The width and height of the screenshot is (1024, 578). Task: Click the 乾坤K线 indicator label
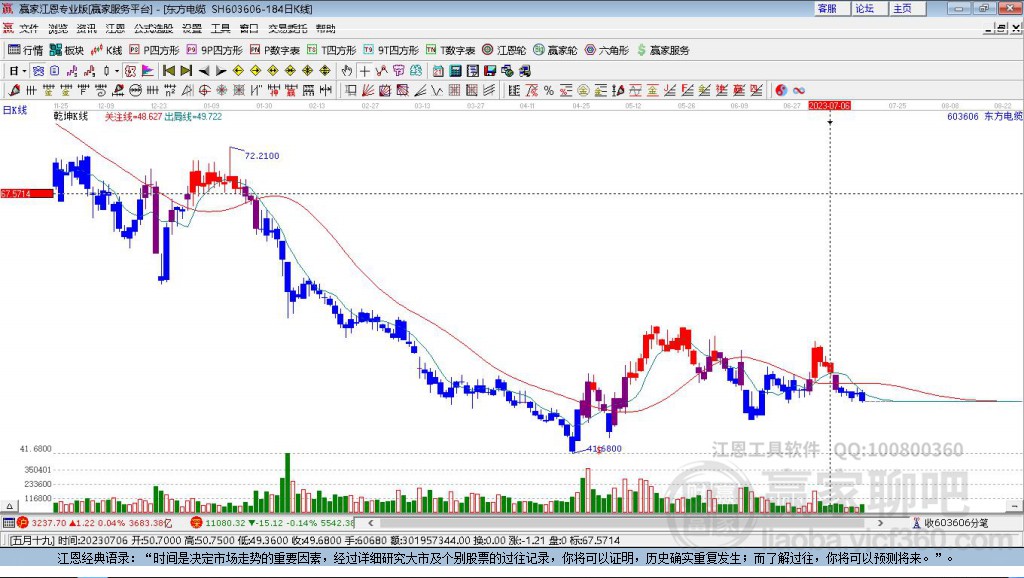click(x=71, y=116)
